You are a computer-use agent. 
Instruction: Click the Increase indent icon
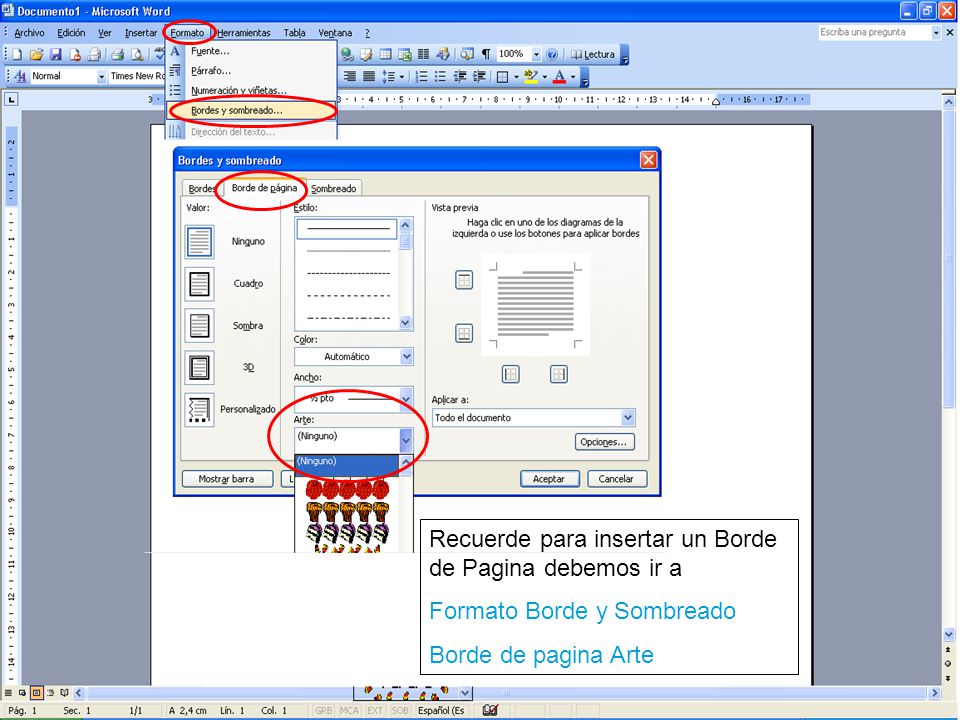[x=479, y=77]
